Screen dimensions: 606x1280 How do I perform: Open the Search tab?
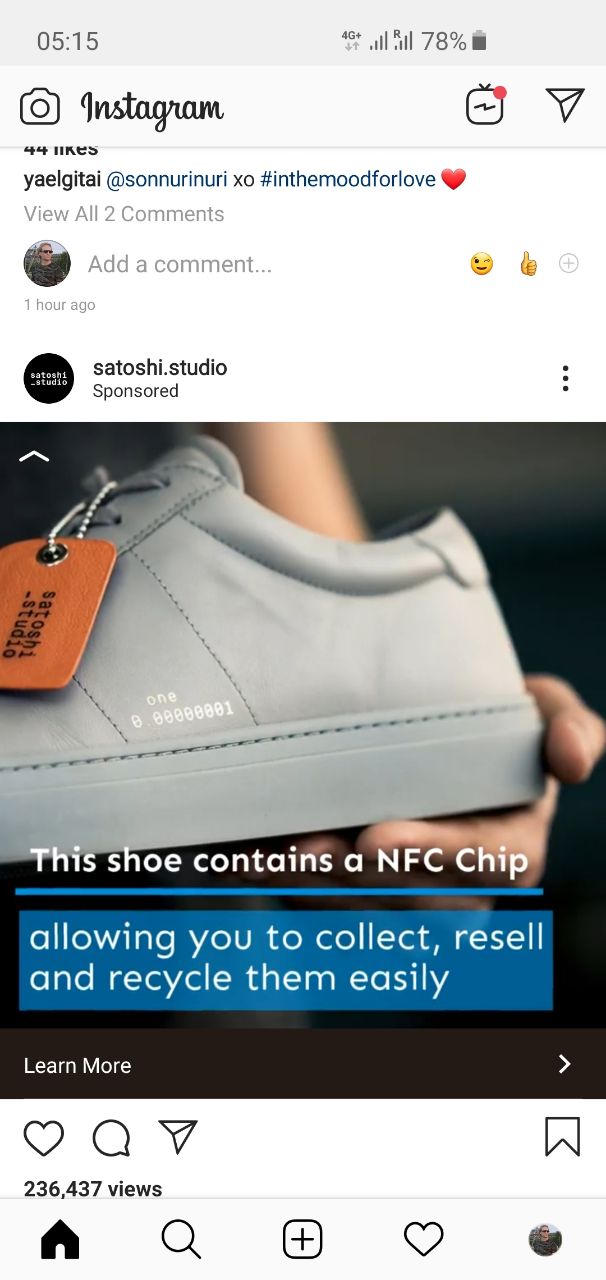pos(181,1240)
